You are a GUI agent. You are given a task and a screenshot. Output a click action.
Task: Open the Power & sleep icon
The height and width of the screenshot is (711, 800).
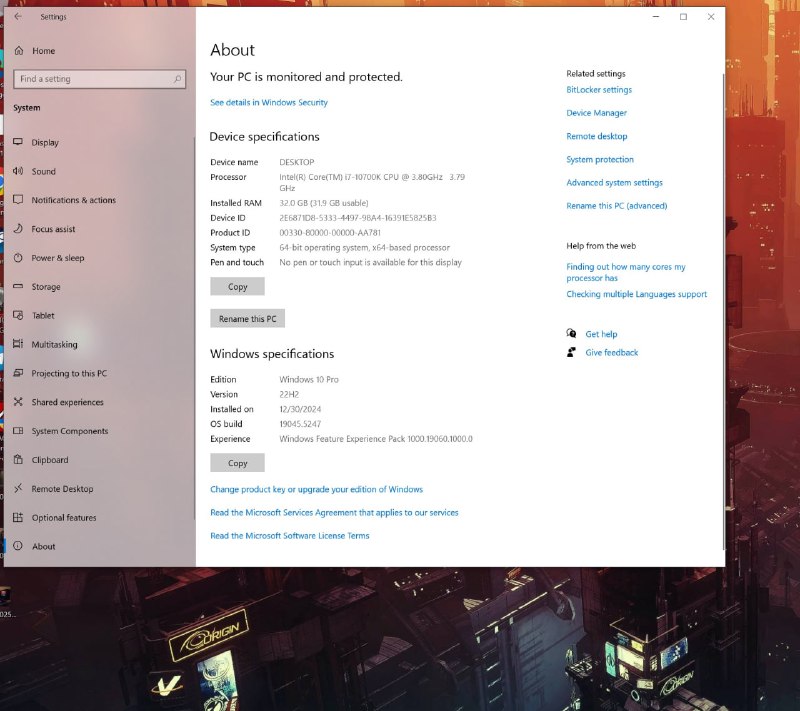tap(18, 258)
